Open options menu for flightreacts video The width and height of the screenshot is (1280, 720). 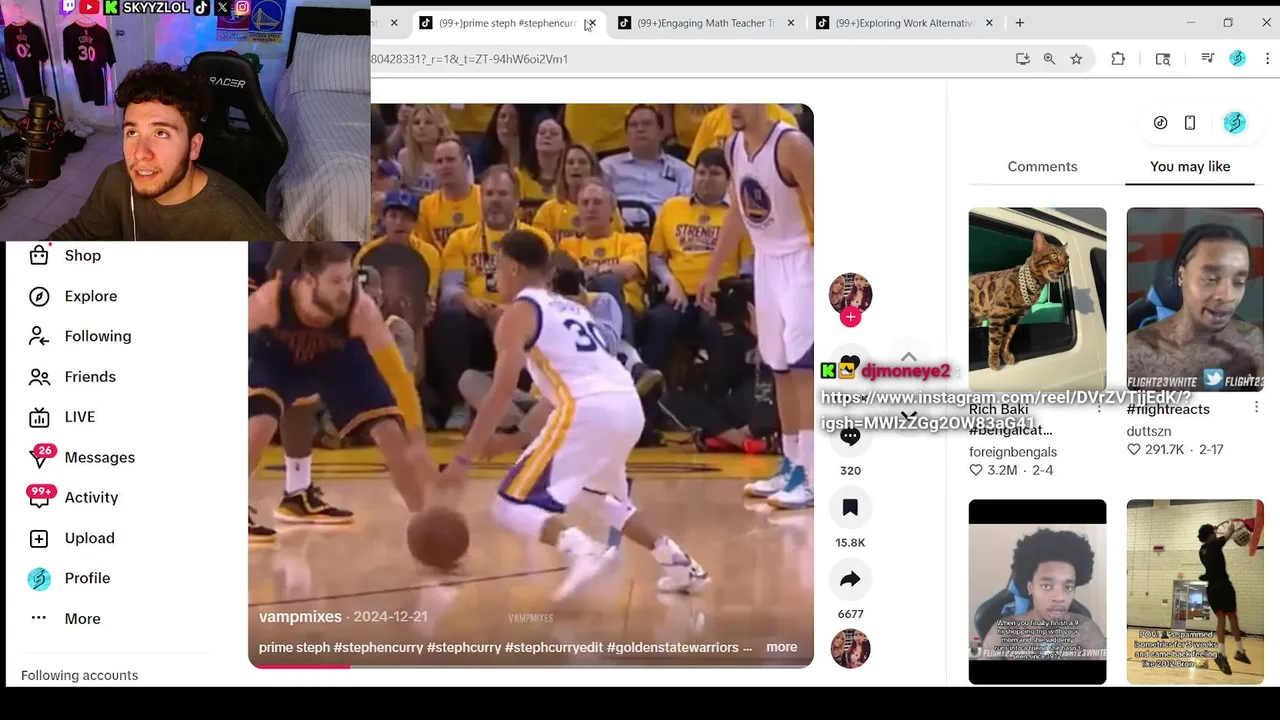(x=1256, y=408)
